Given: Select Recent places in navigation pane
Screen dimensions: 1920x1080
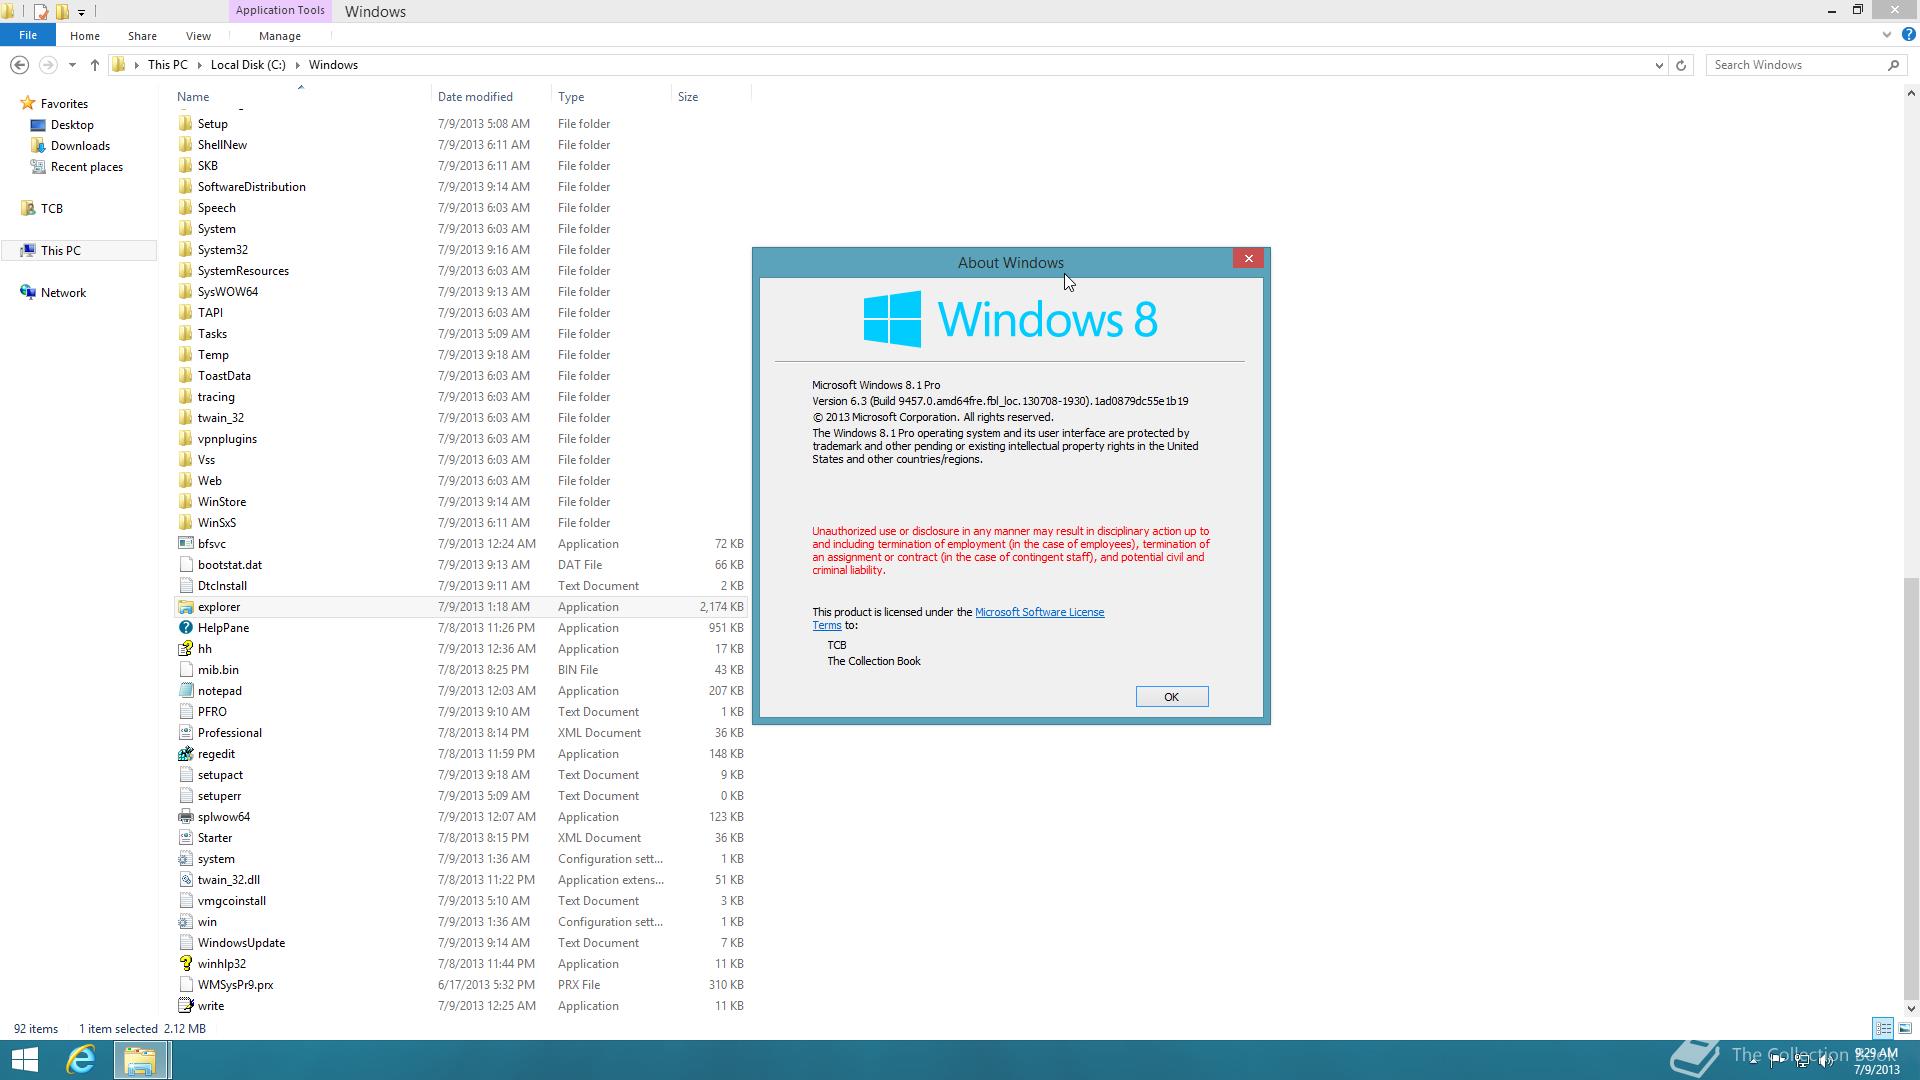Looking at the screenshot, I should click(86, 167).
